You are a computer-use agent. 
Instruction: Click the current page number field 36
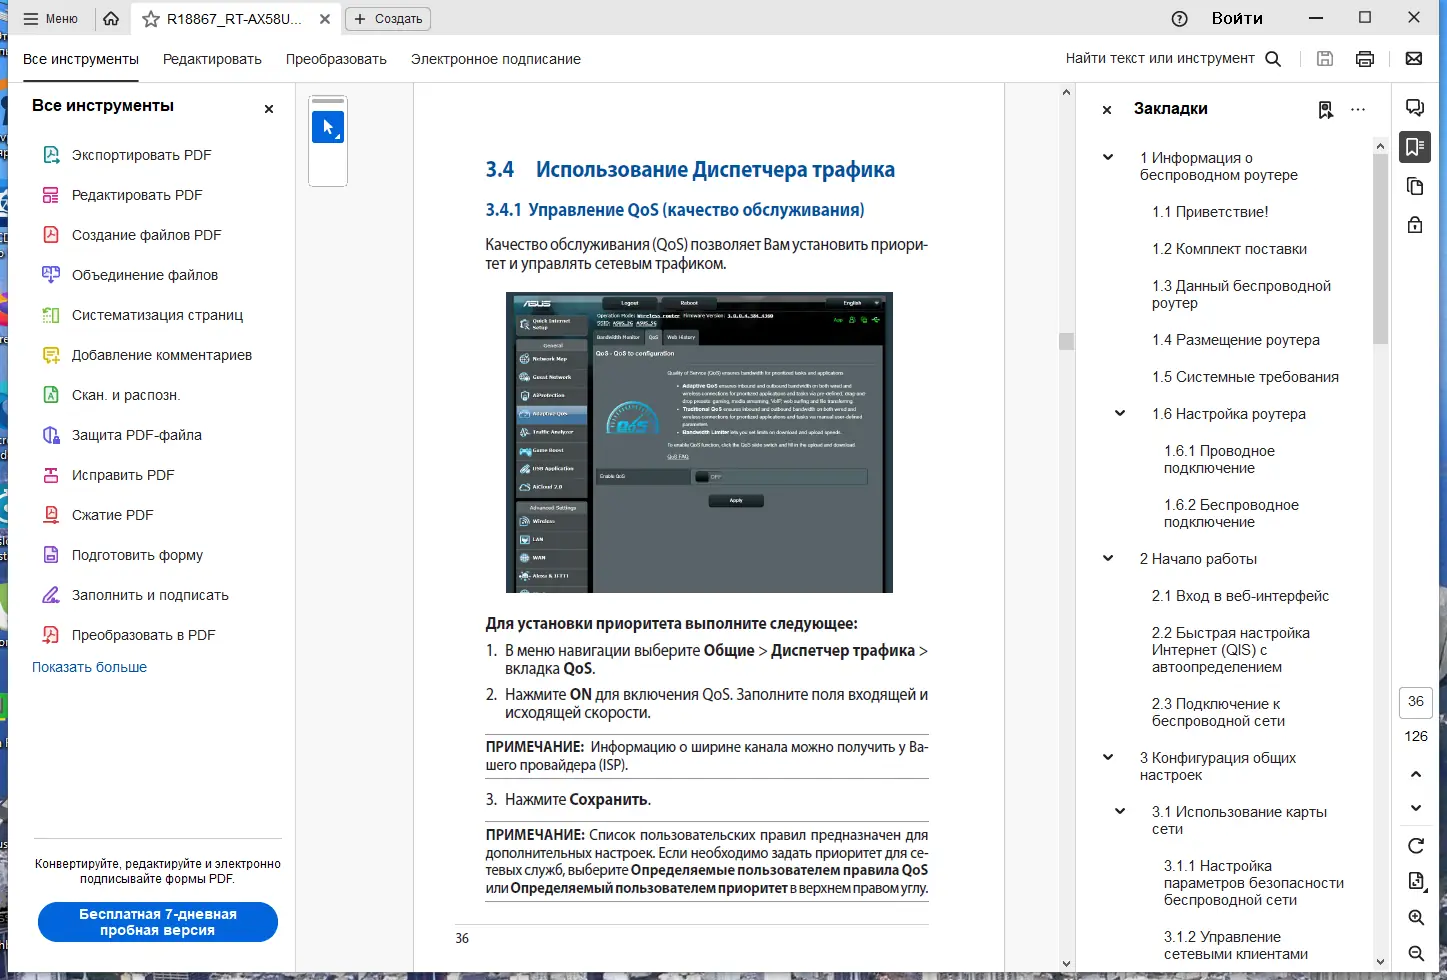point(1416,702)
